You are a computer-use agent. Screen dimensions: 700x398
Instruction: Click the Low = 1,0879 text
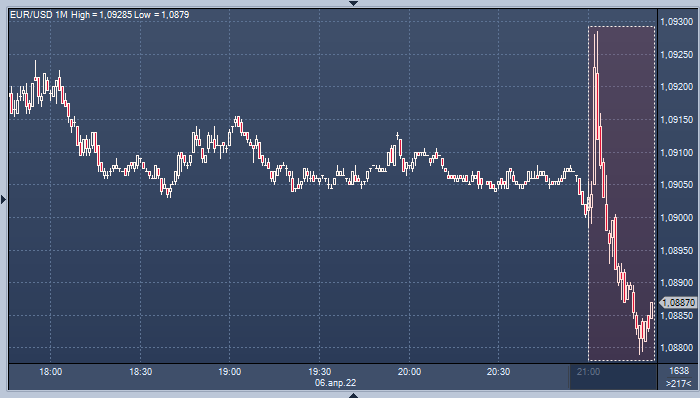pyautogui.click(x=162, y=15)
